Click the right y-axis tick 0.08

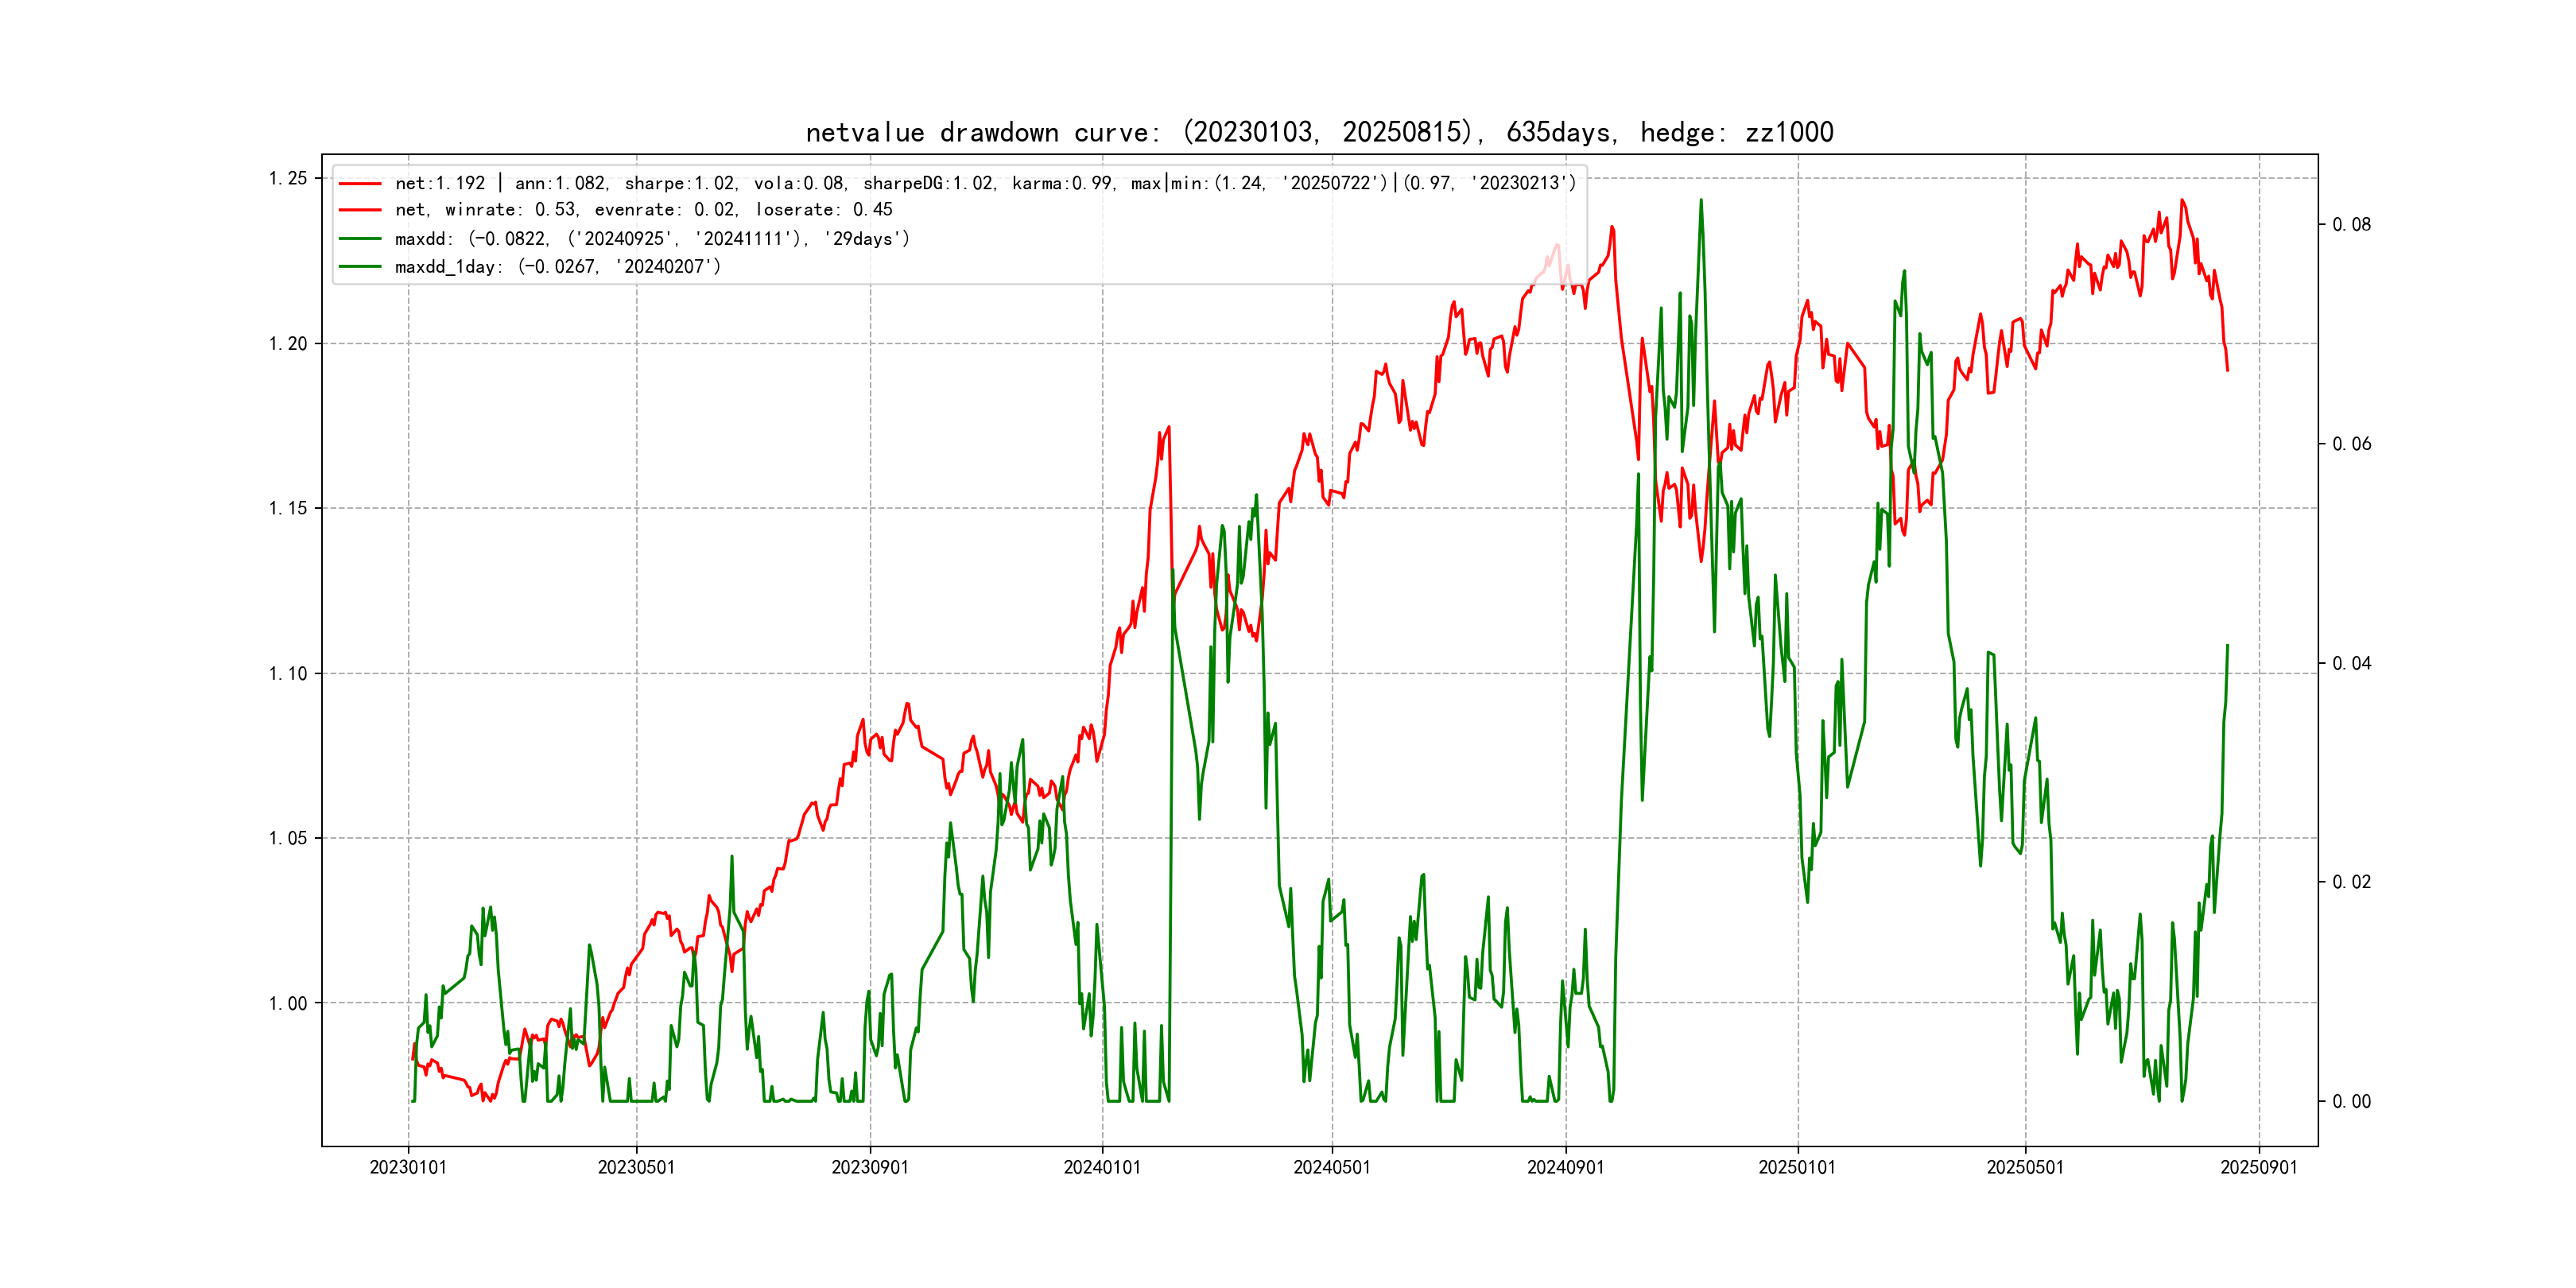point(2351,224)
